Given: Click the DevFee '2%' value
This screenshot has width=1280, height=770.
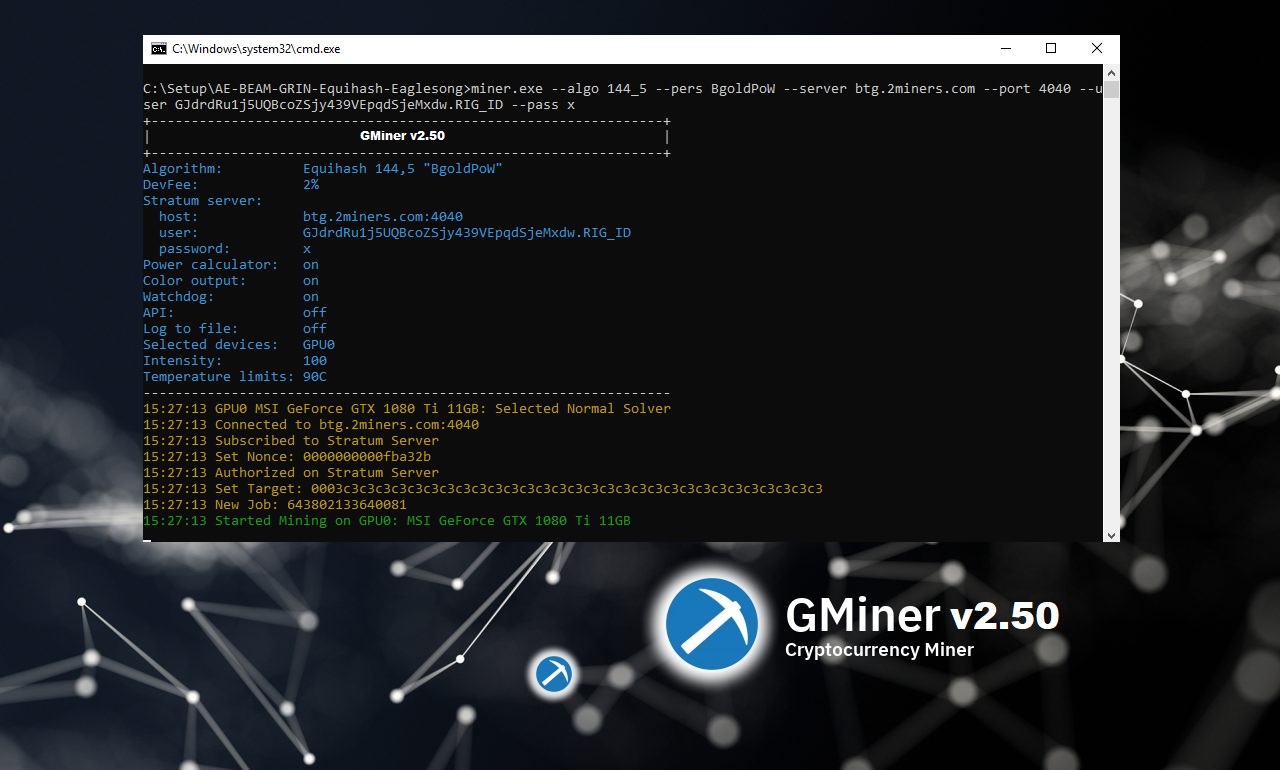Looking at the screenshot, I should click(x=311, y=185).
